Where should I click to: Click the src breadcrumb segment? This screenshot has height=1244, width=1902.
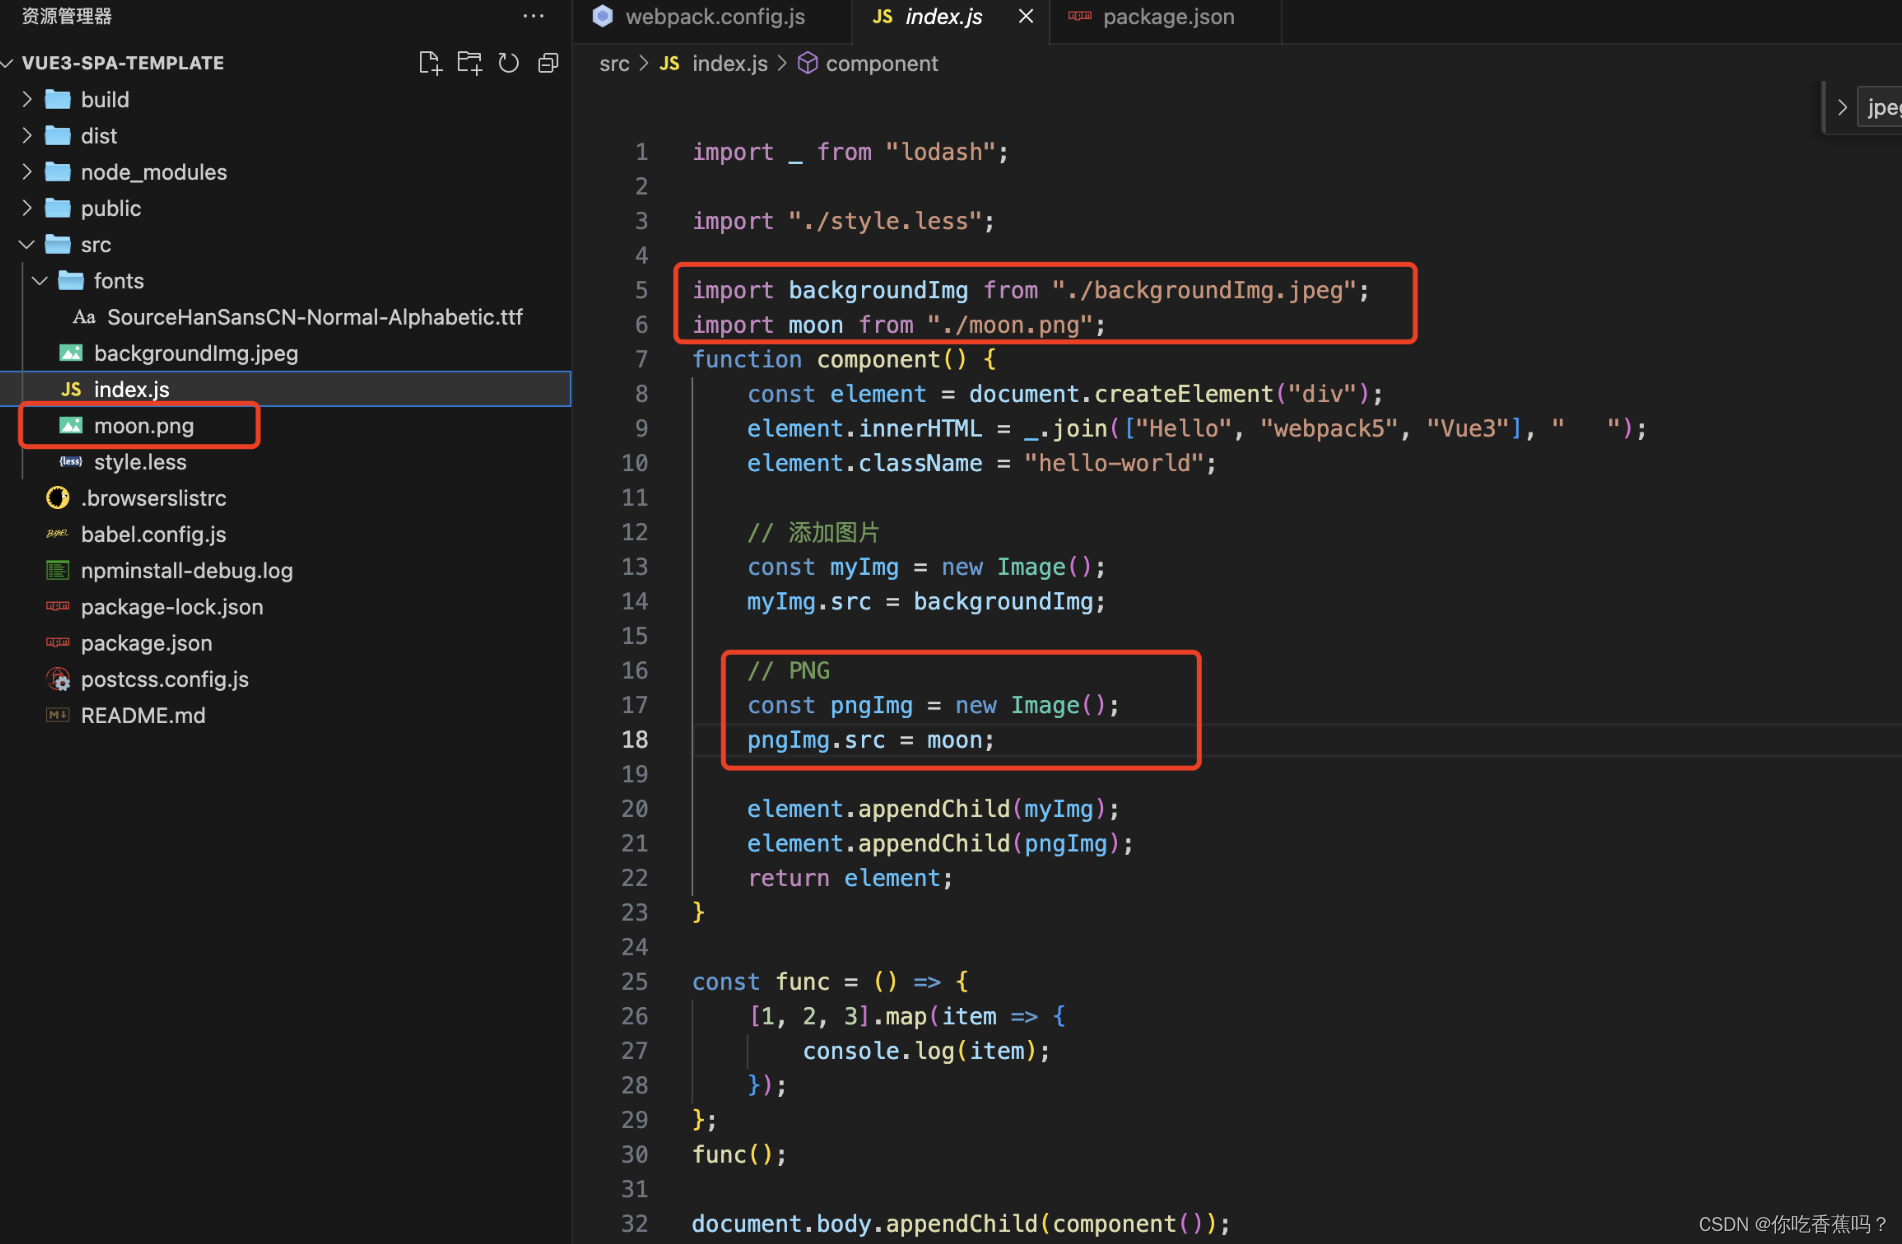pos(614,64)
